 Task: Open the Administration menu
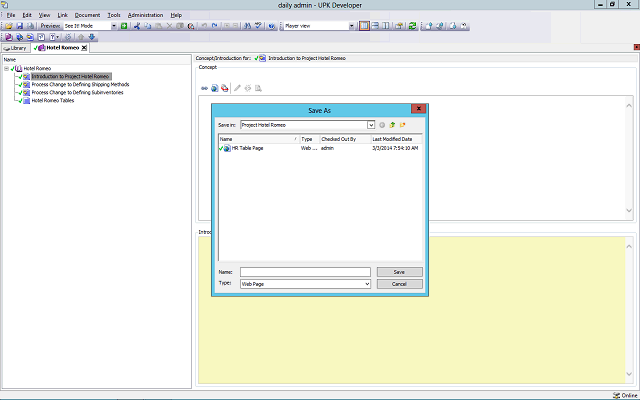(145, 15)
